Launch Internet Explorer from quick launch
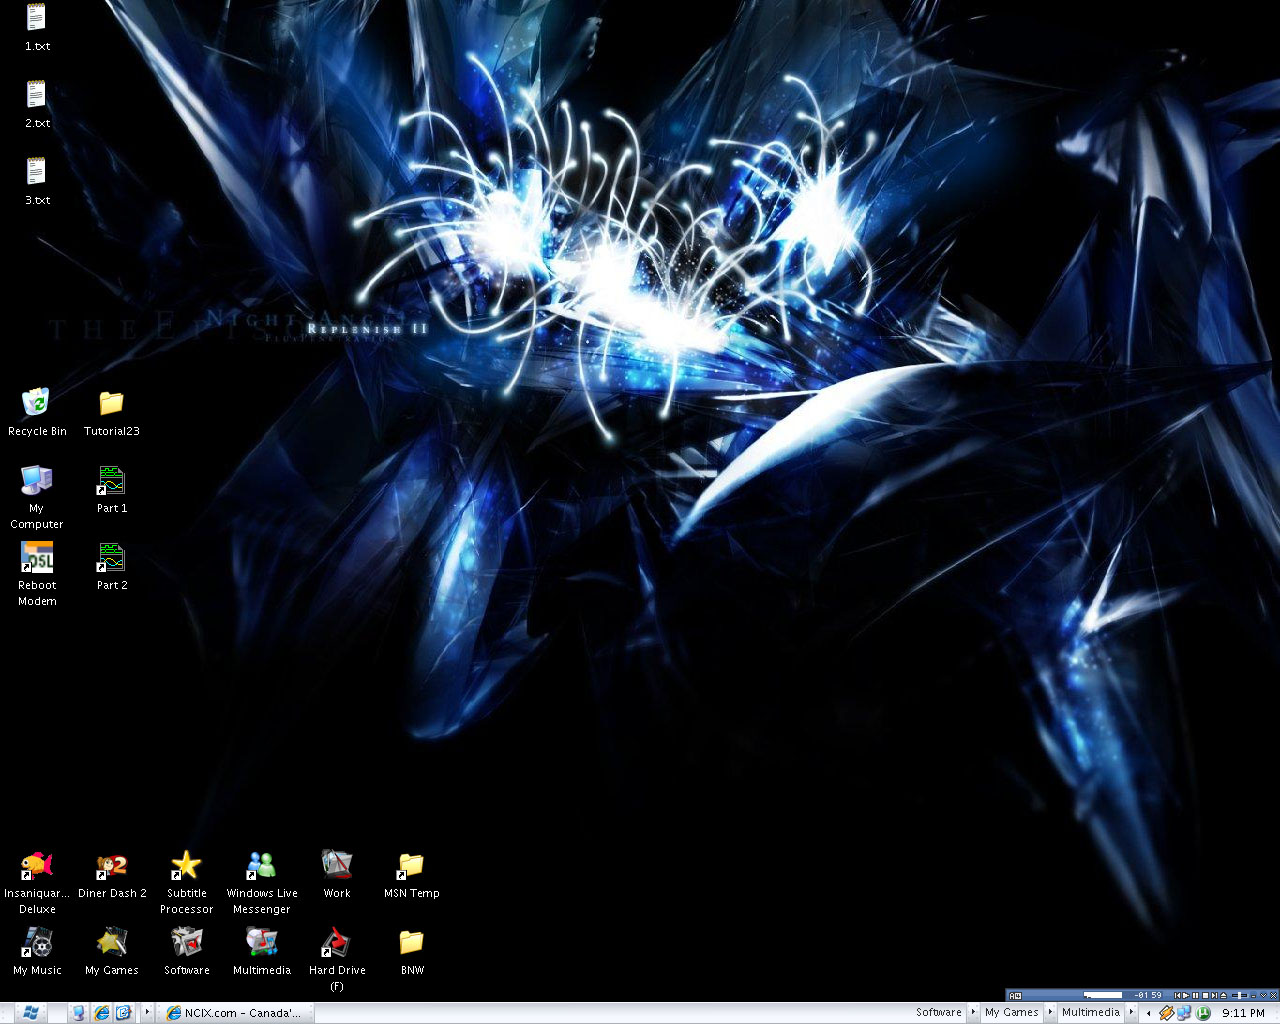The height and width of the screenshot is (1024, 1280). tap(101, 1013)
